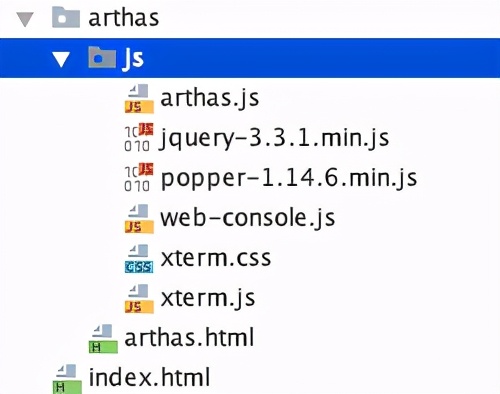This screenshot has height=394, width=500.
Task: Click the jquery-3.3.1.min.js minified file icon
Action: (x=139, y=138)
